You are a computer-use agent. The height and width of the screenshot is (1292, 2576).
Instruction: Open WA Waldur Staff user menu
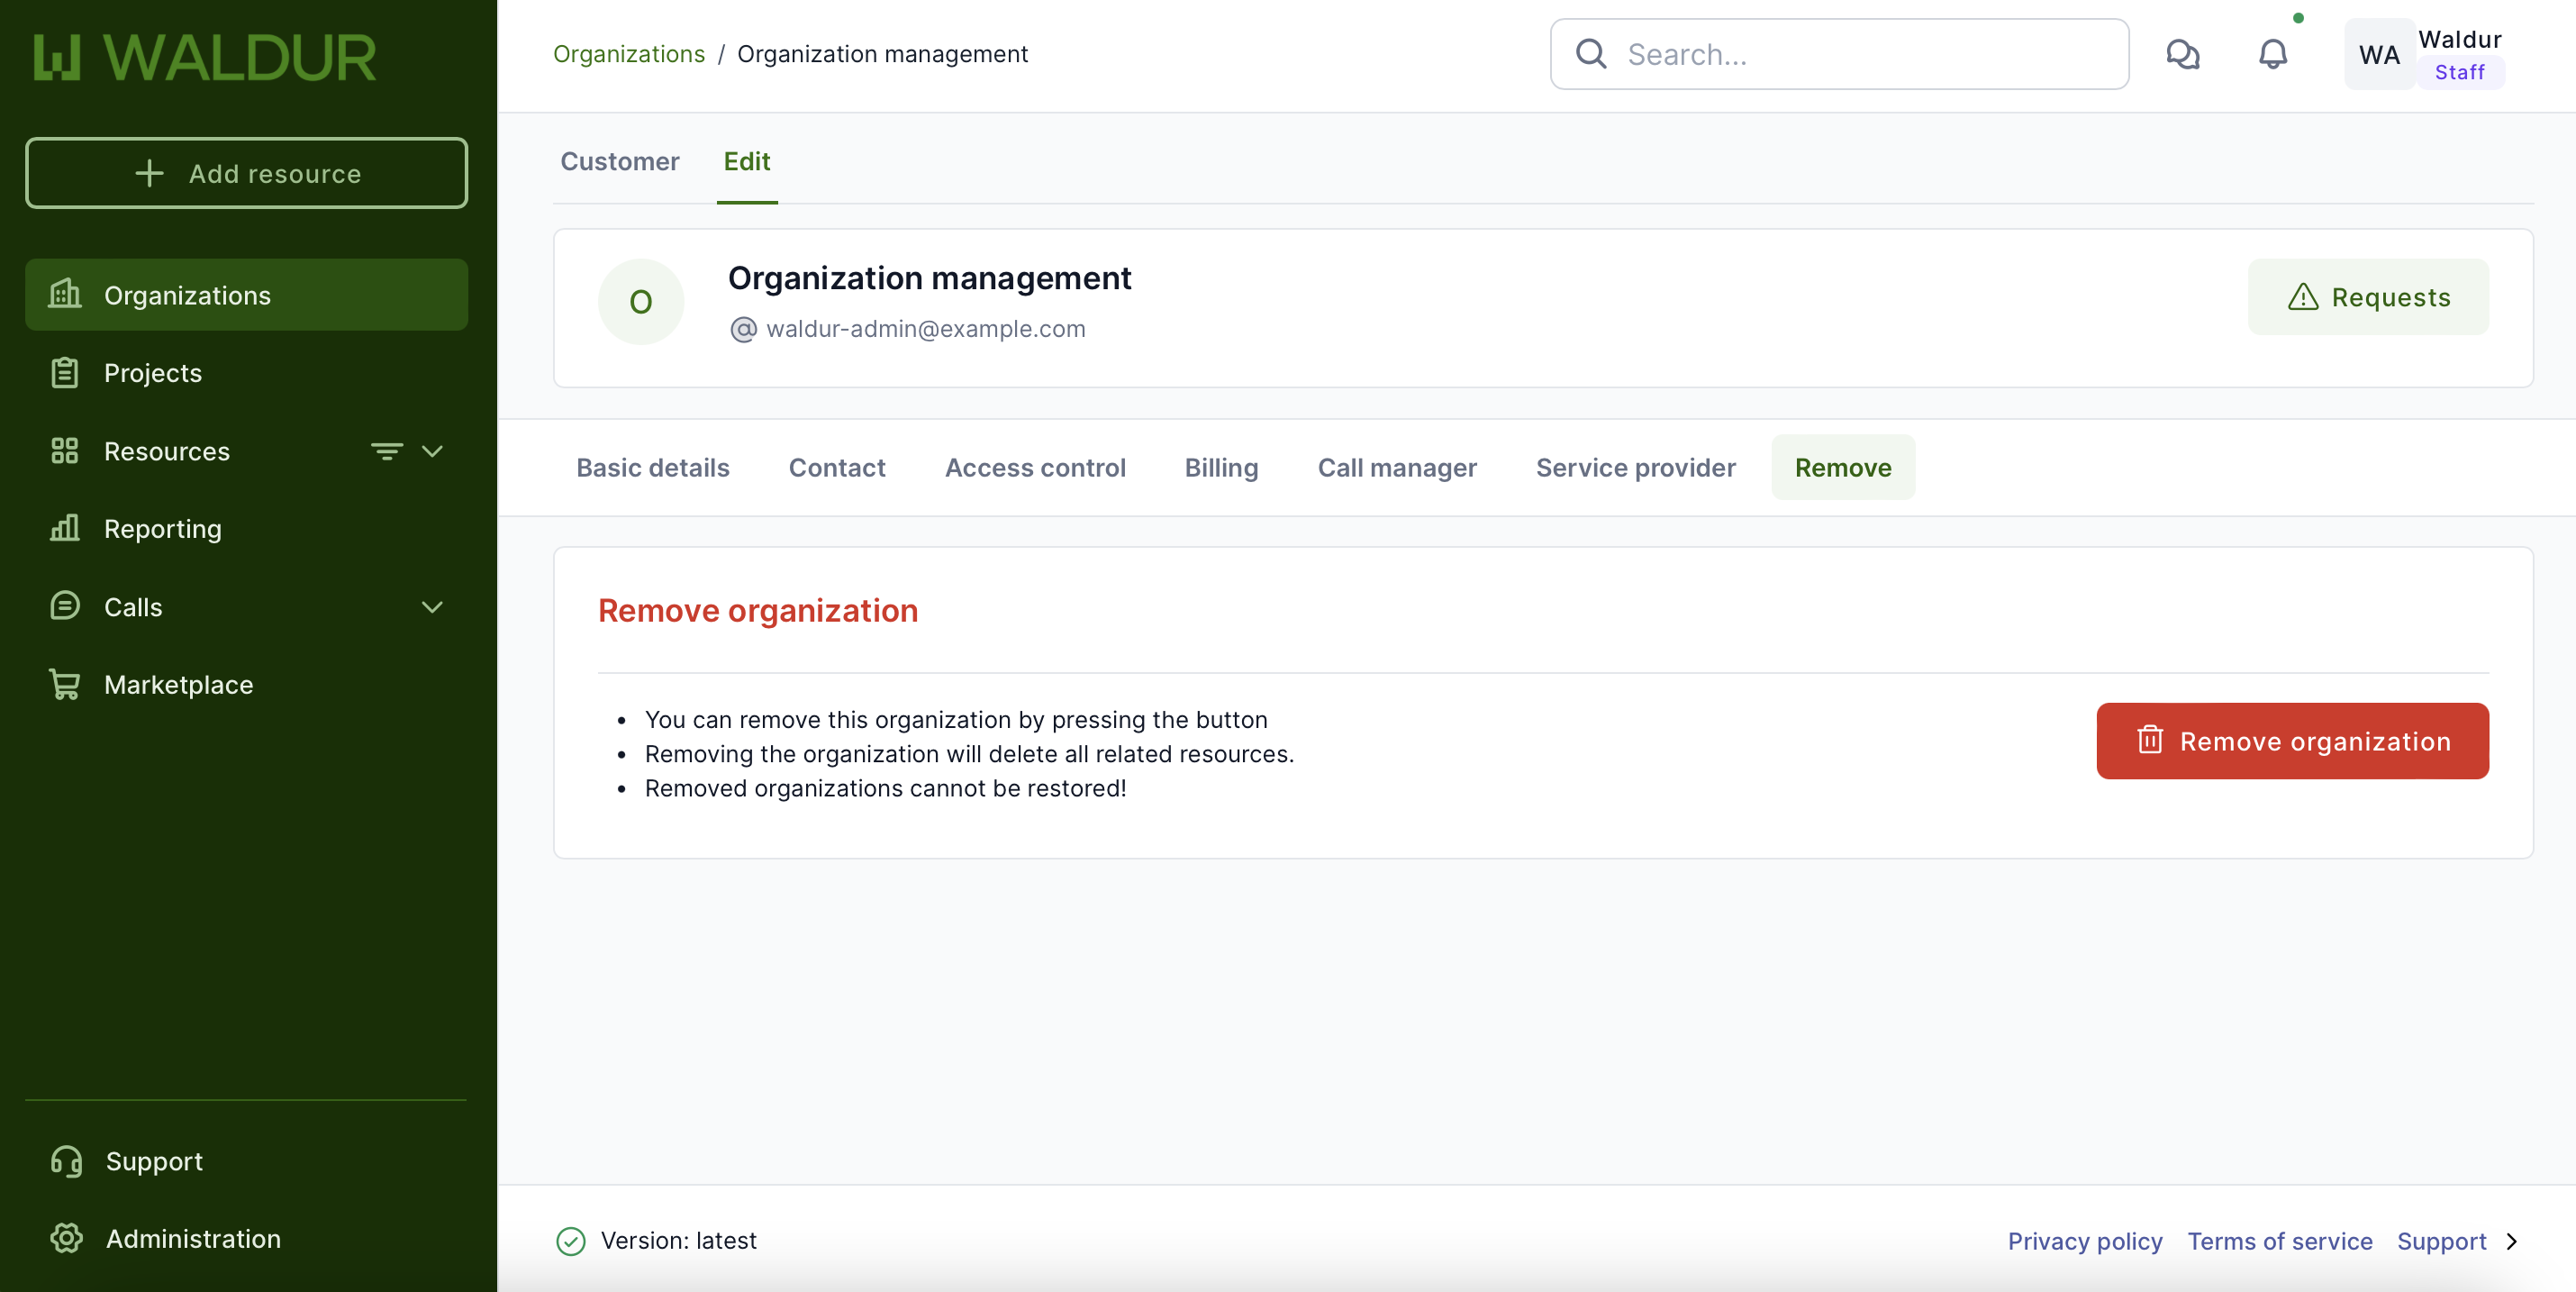[x=2424, y=54]
